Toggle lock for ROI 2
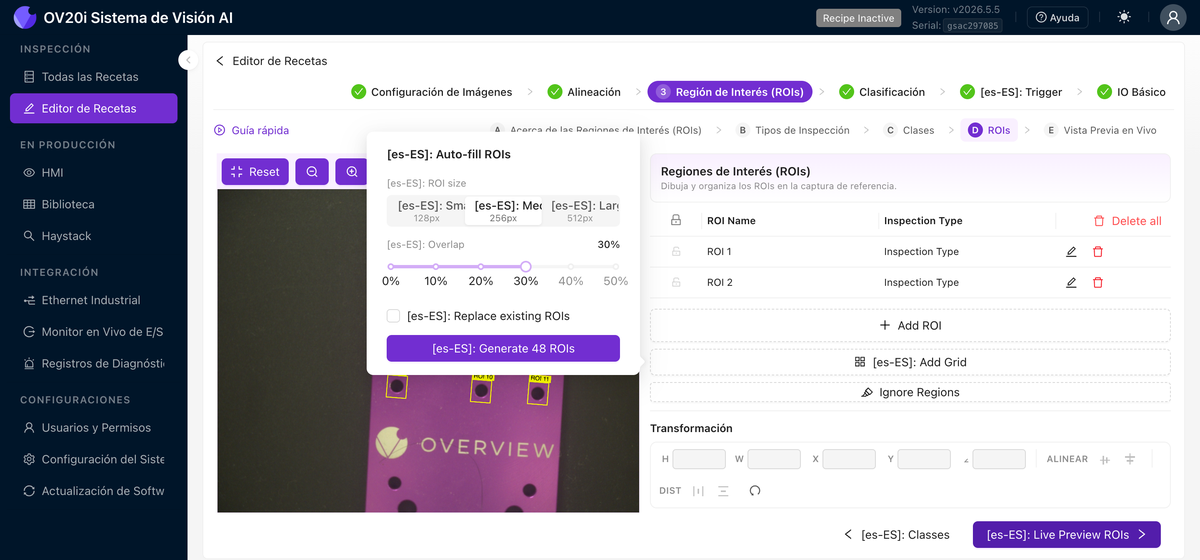Image resolution: width=1200 pixels, height=560 pixels. click(676, 282)
